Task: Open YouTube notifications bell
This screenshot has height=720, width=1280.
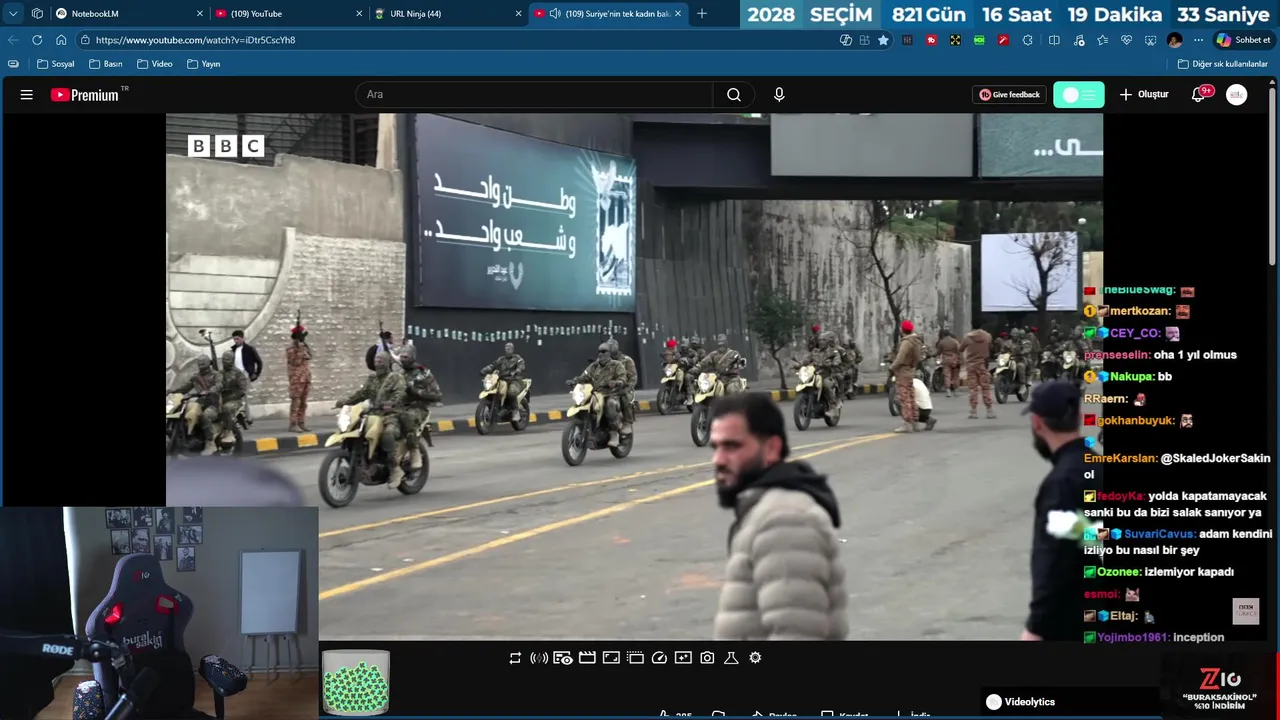Action: [1198, 95]
